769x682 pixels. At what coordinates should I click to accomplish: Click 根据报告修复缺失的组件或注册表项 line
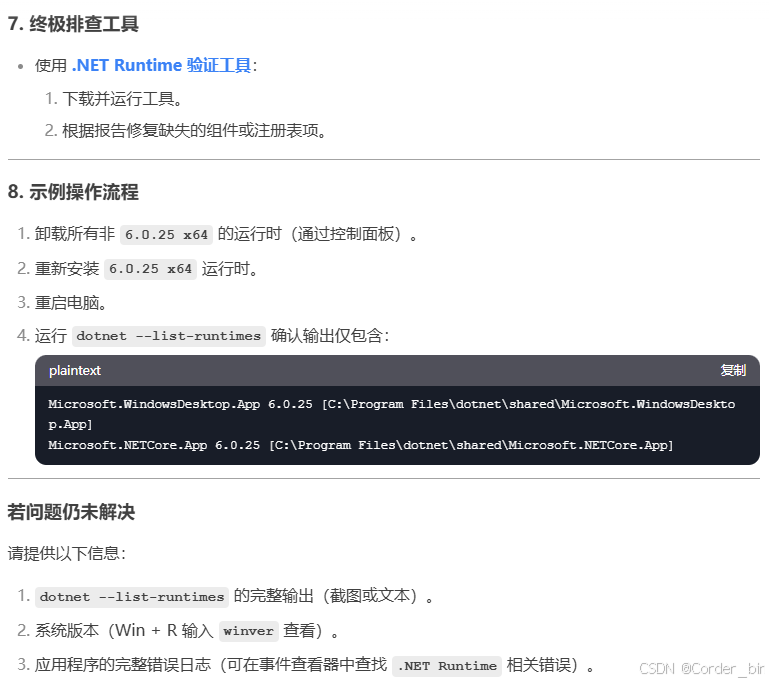point(194,130)
